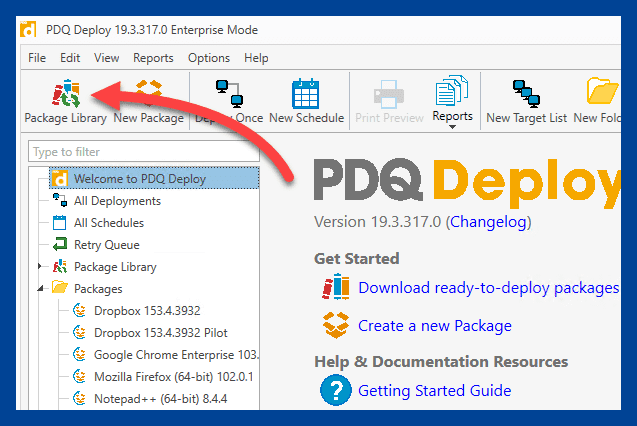Click the New Folder toolbar icon

point(602,91)
